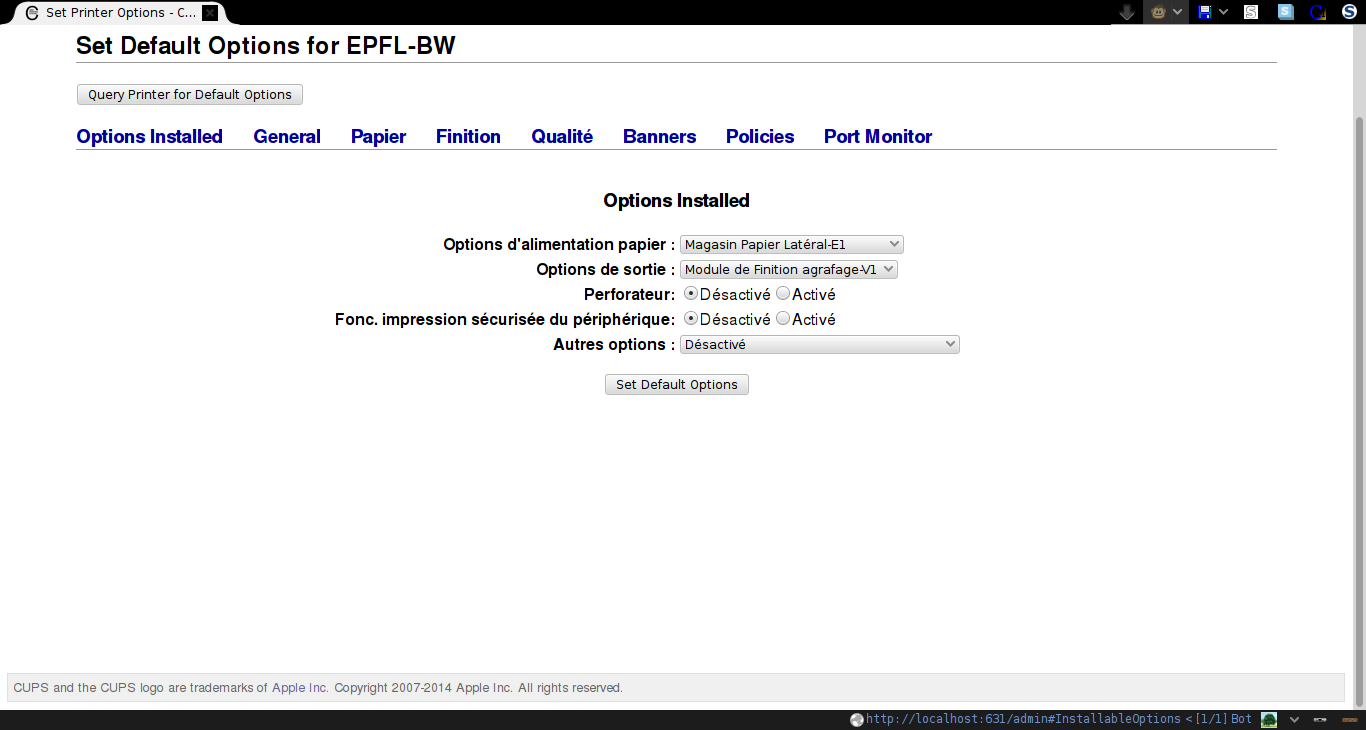The width and height of the screenshot is (1366, 730).
Task: Click the Set Default Options button
Action: [676, 384]
